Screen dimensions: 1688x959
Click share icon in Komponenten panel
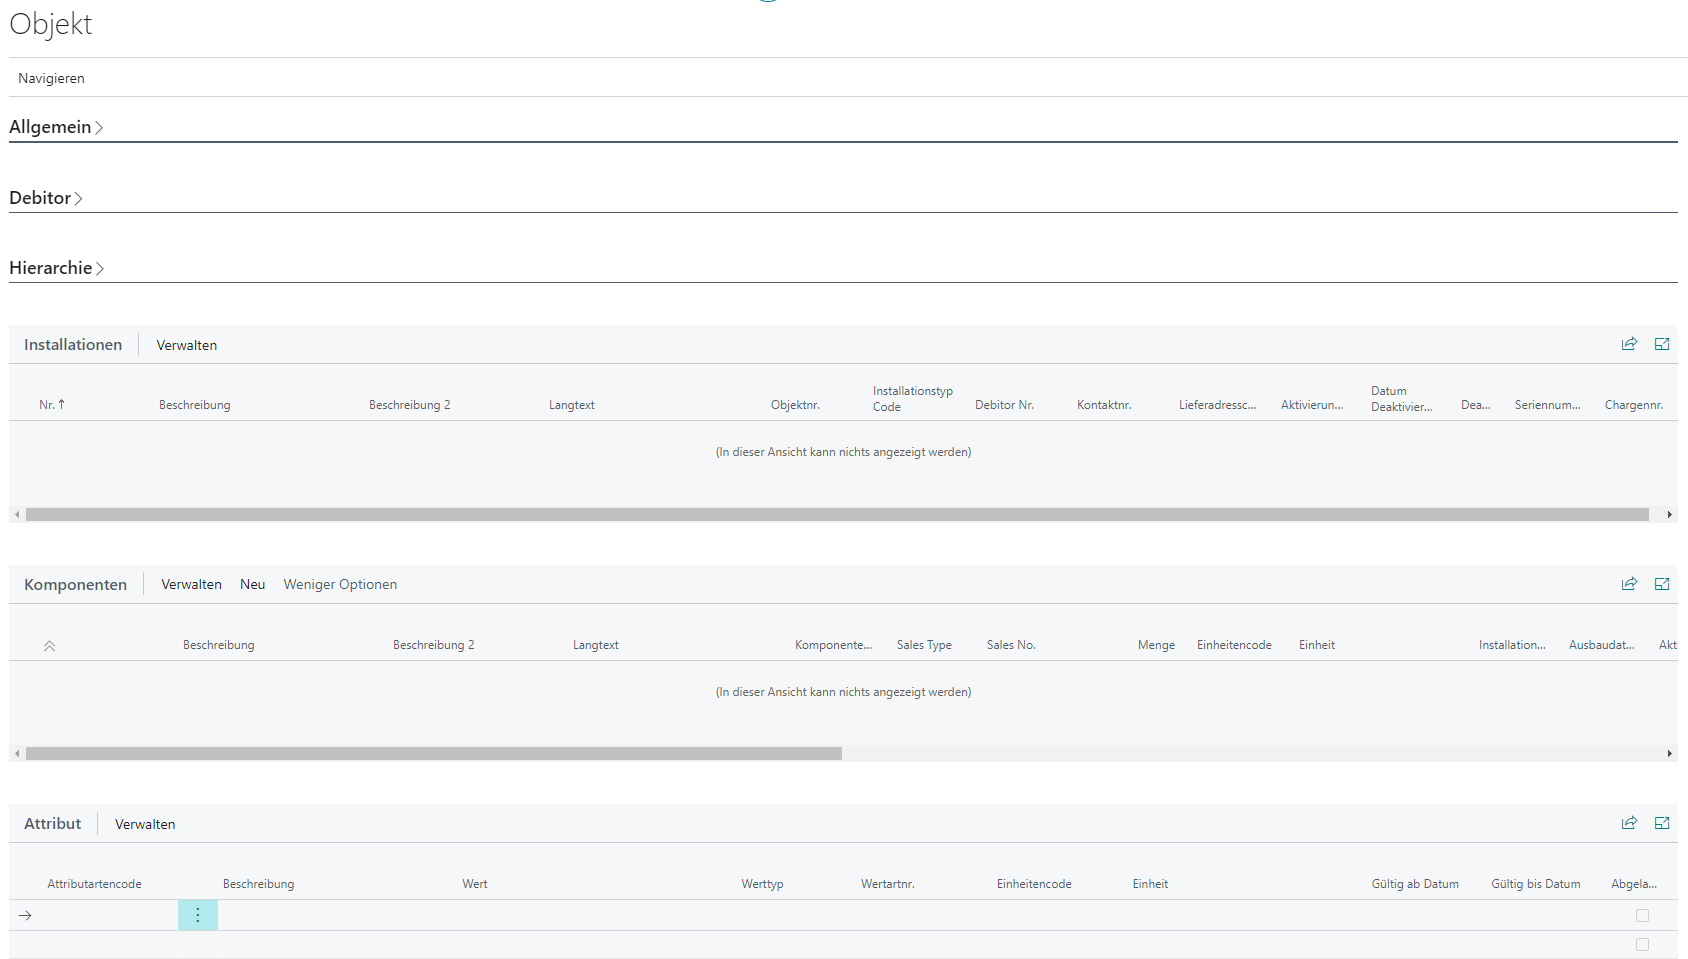click(1629, 584)
